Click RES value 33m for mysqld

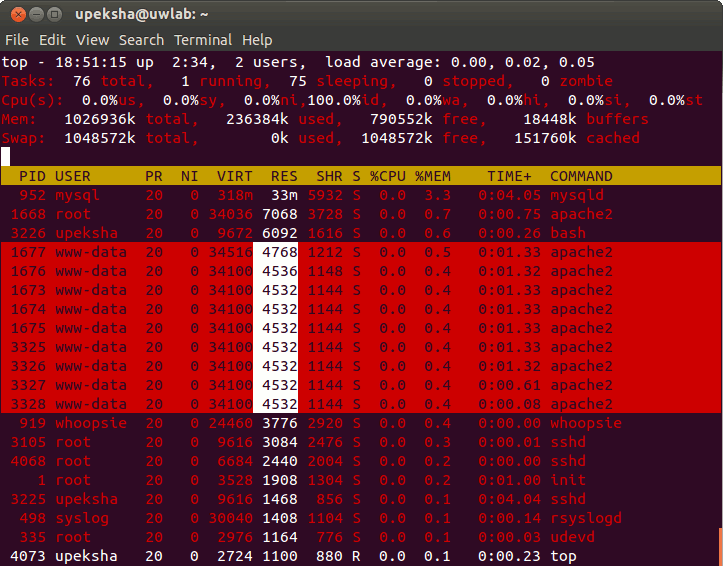tap(284, 195)
